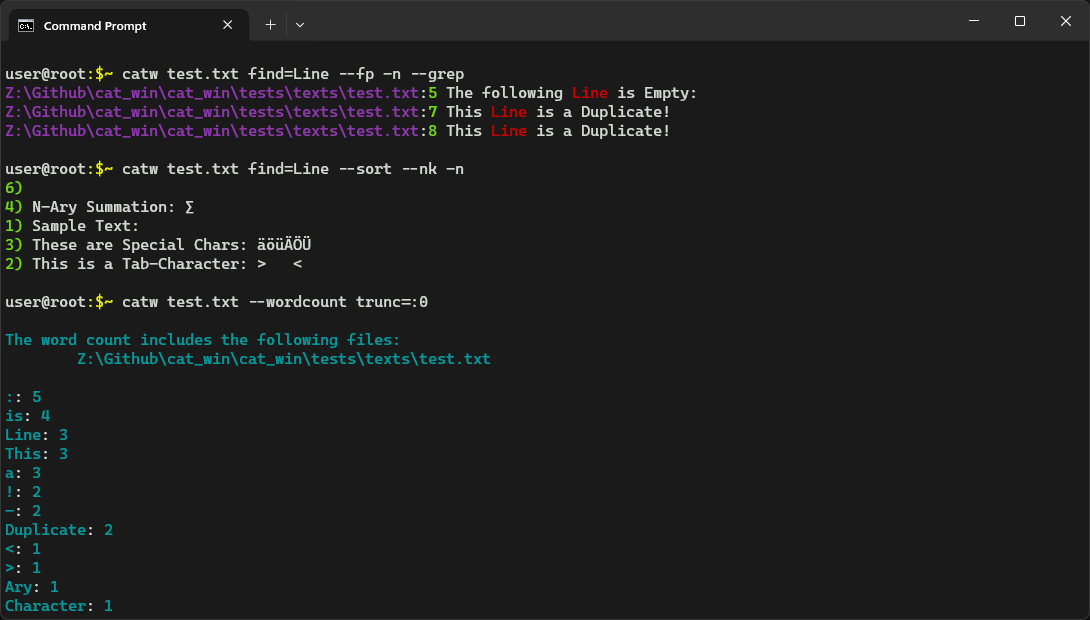This screenshot has height=620, width=1090.
Task: Click the green line number 8
Action: [x=433, y=131]
